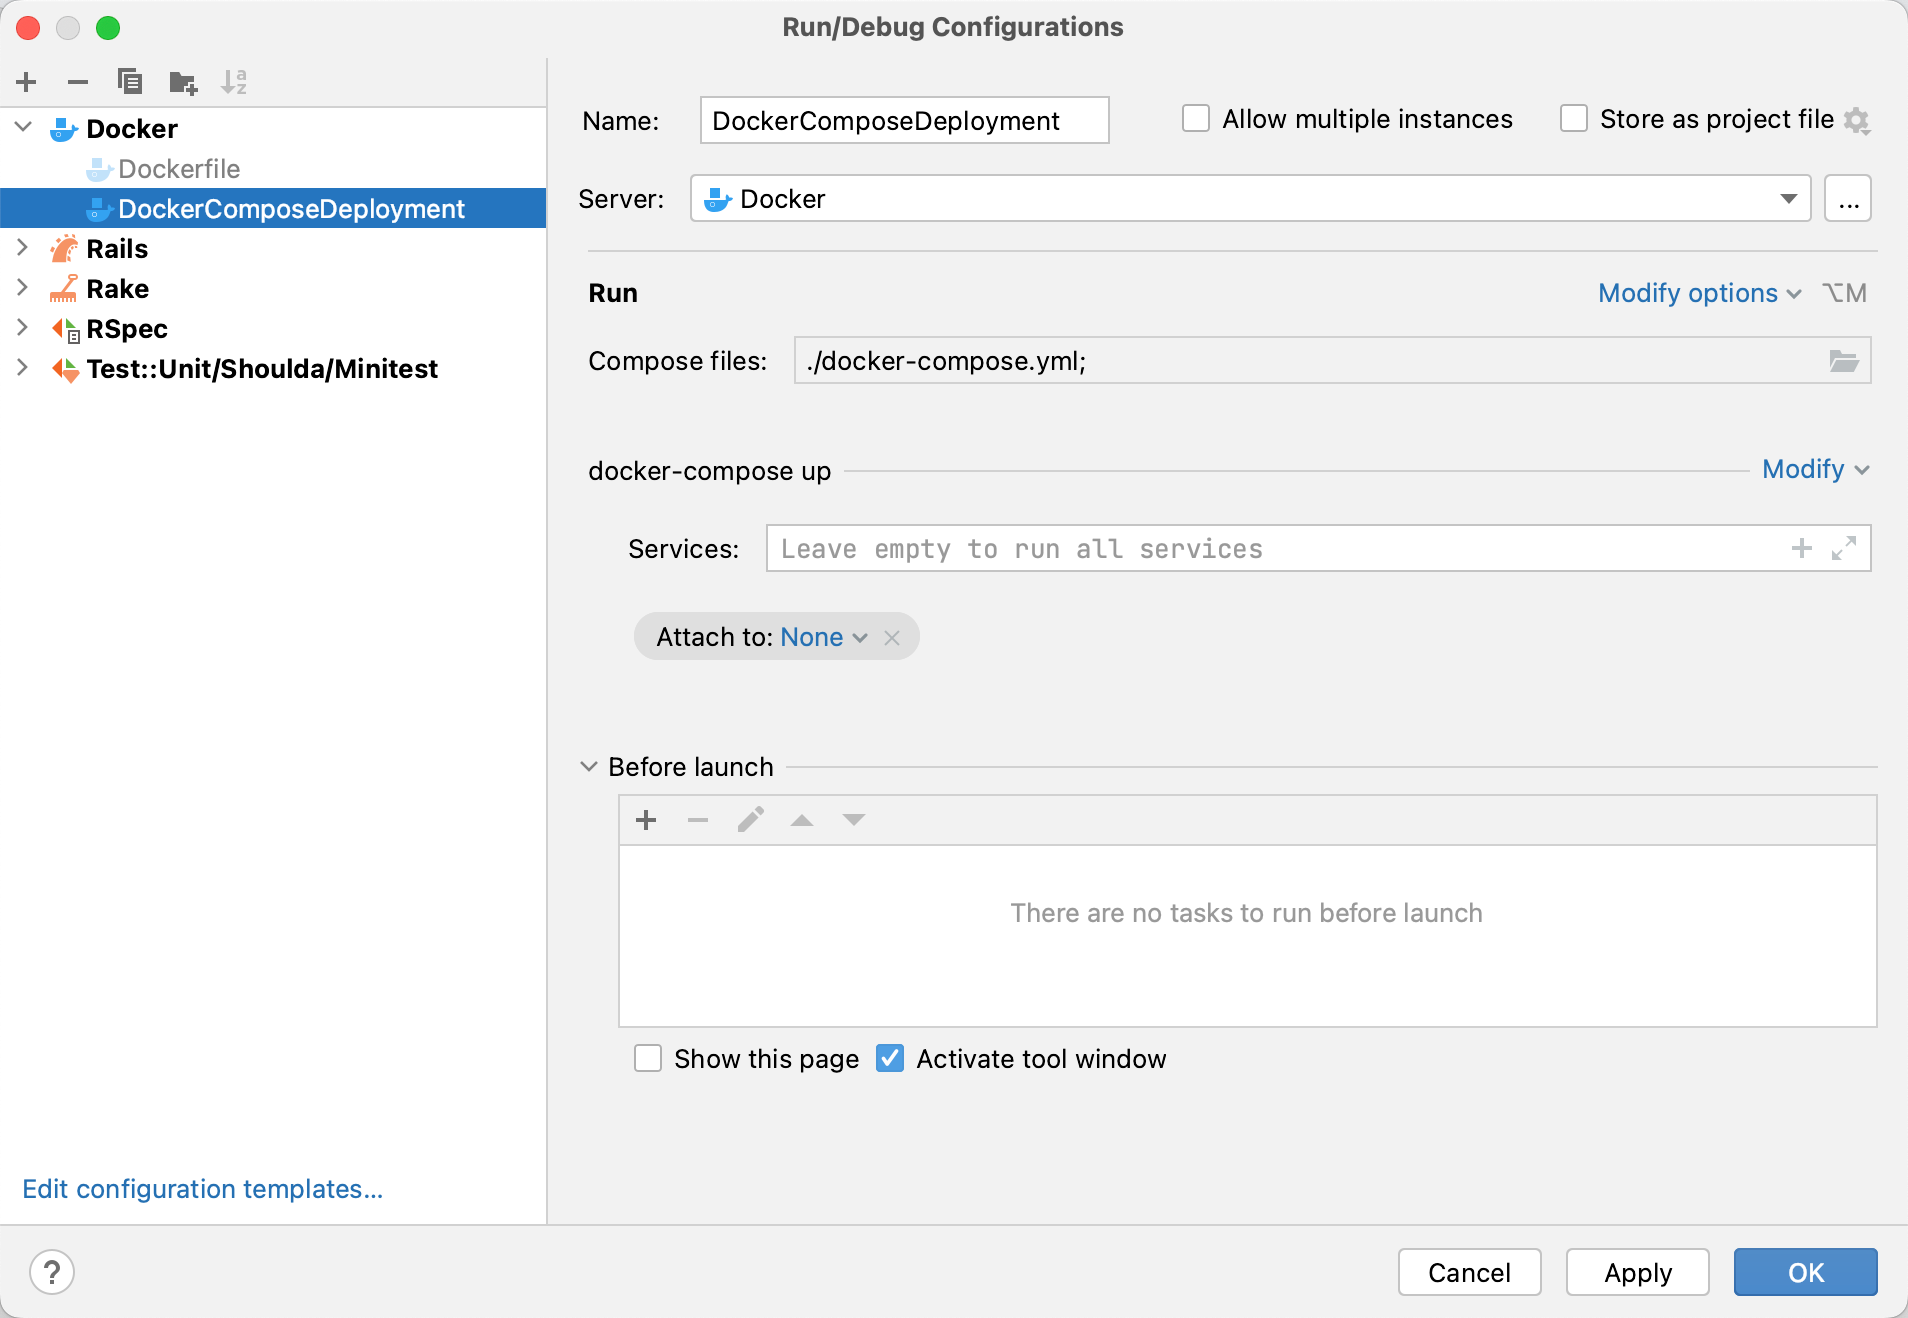This screenshot has height=1318, width=1908.
Task: Create a new configuration folder
Action: tap(182, 82)
